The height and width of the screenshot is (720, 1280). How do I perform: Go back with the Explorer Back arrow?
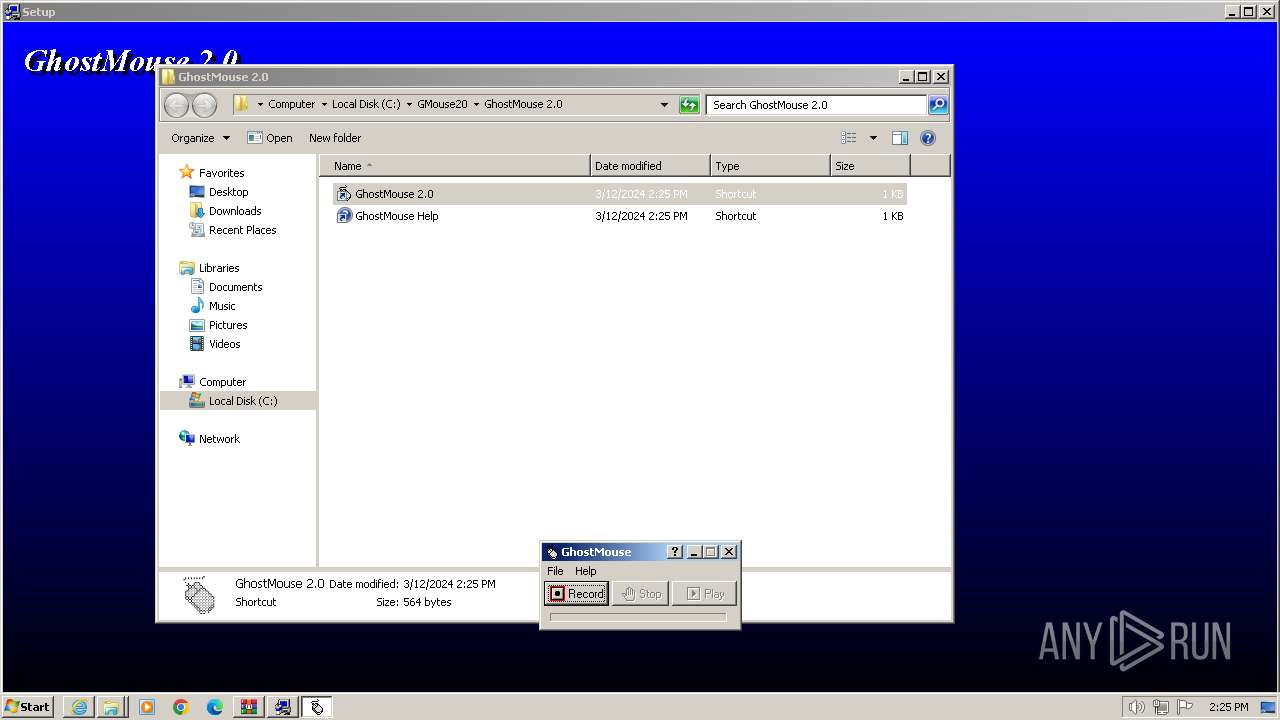click(x=176, y=104)
